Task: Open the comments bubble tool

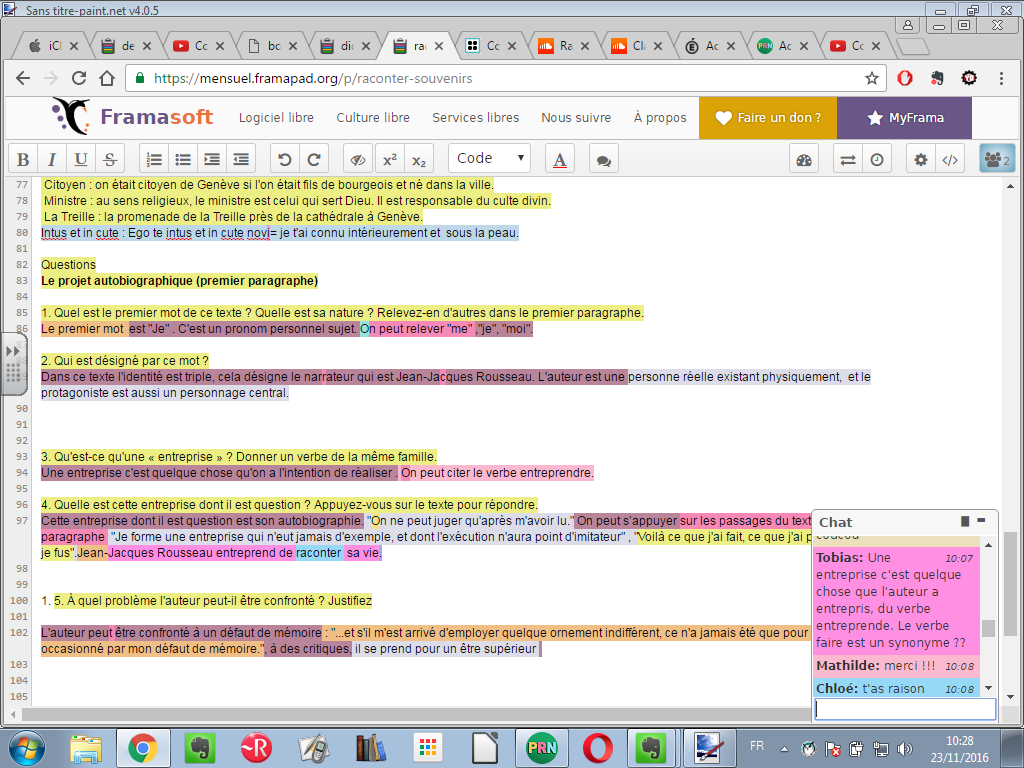Action: pos(604,159)
